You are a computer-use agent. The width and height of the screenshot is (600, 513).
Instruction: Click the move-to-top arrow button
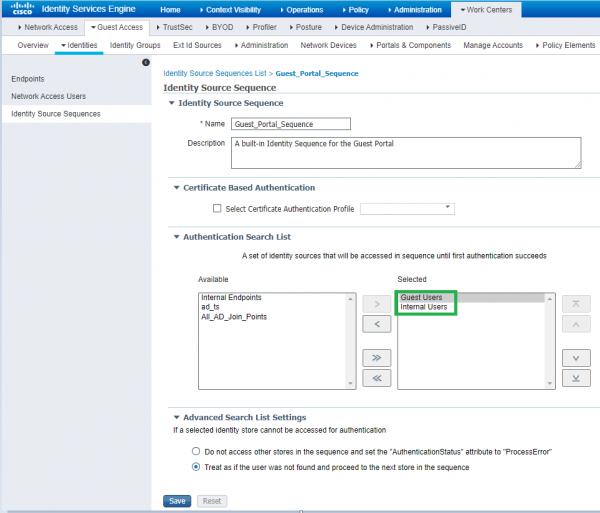coord(576,302)
